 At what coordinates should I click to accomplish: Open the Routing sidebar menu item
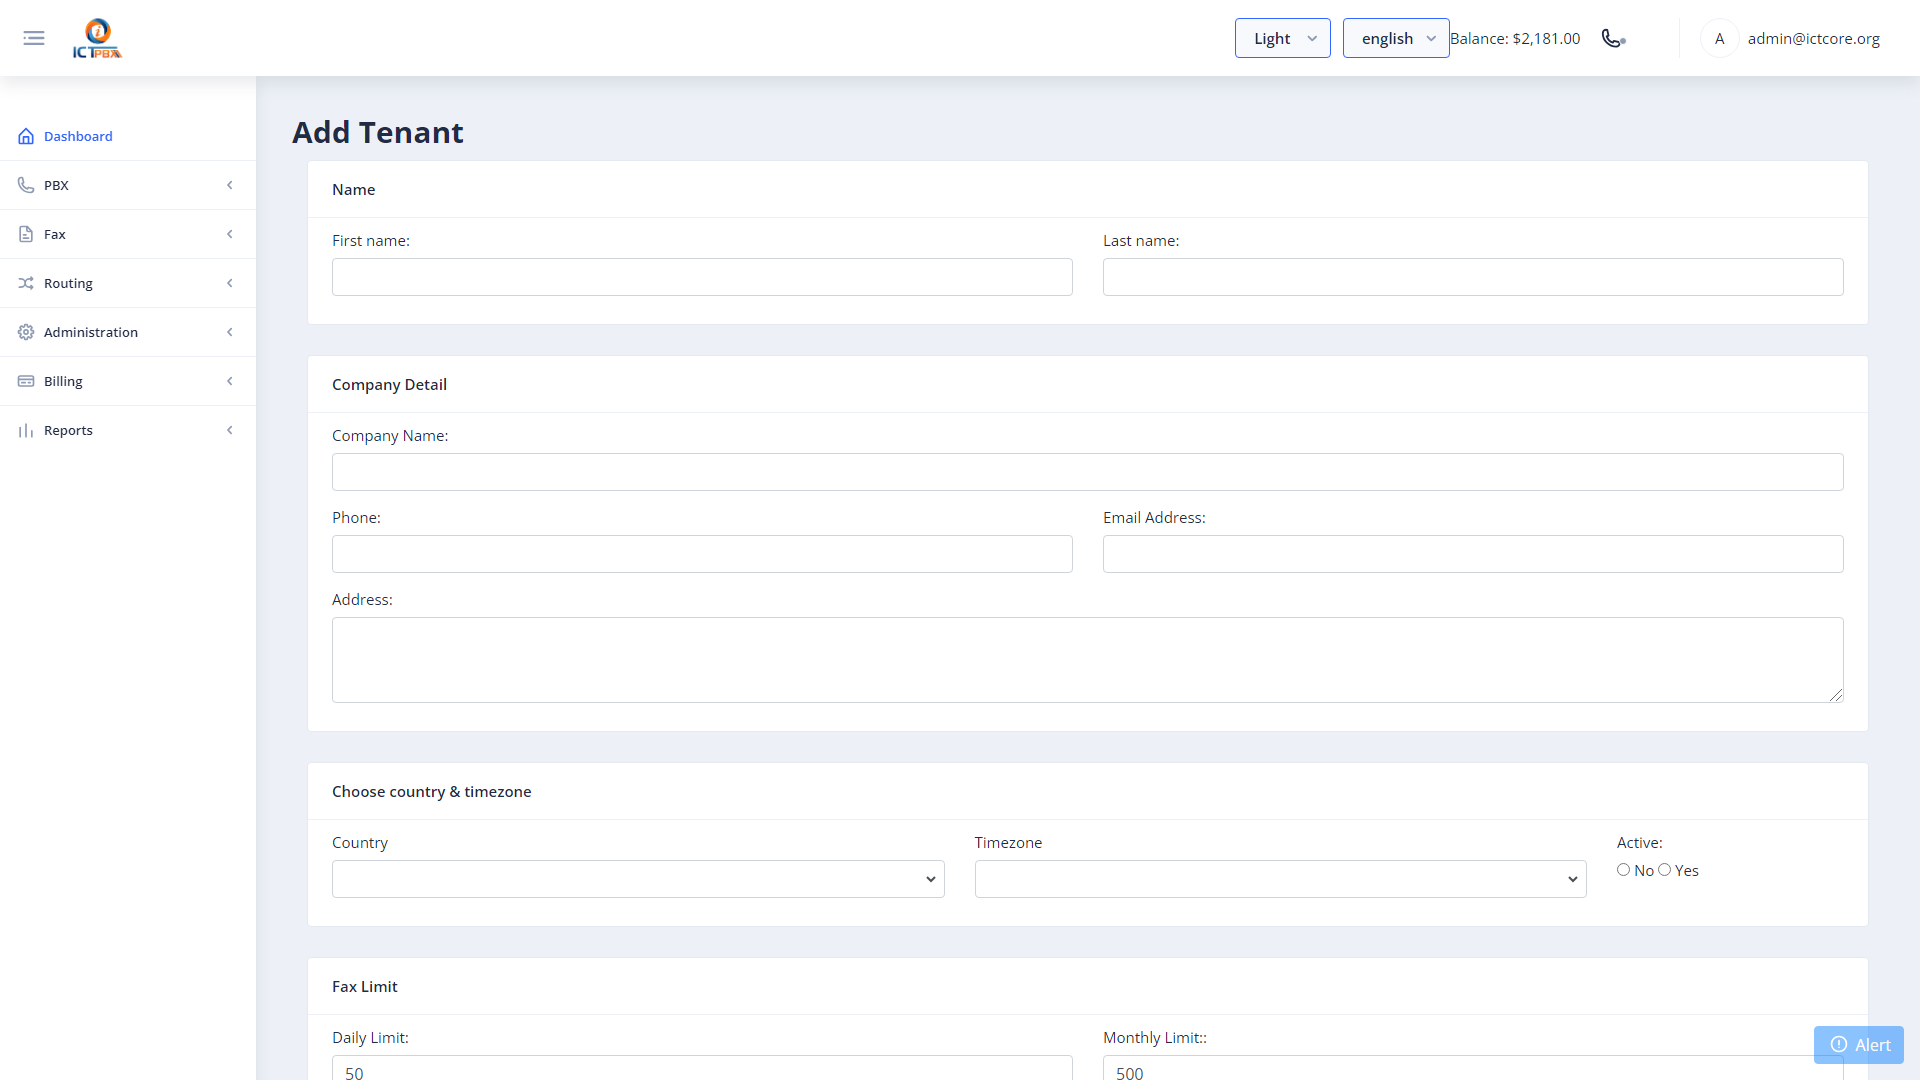tap(128, 283)
